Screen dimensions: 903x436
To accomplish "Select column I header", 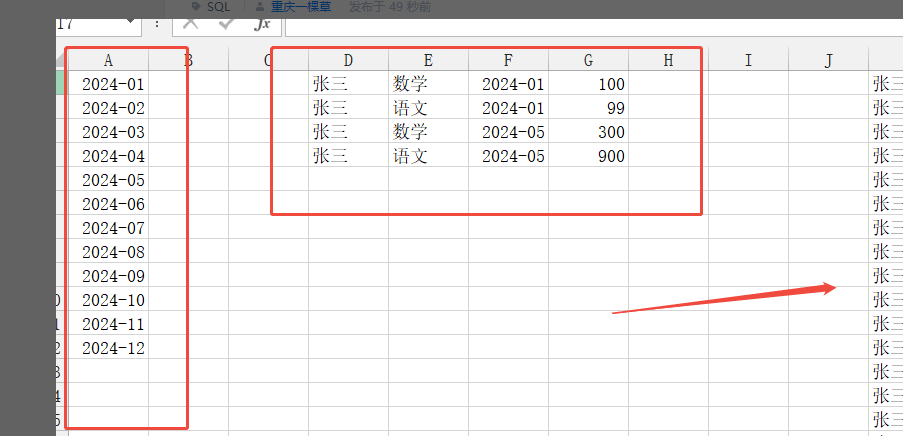I will [749, 60].
